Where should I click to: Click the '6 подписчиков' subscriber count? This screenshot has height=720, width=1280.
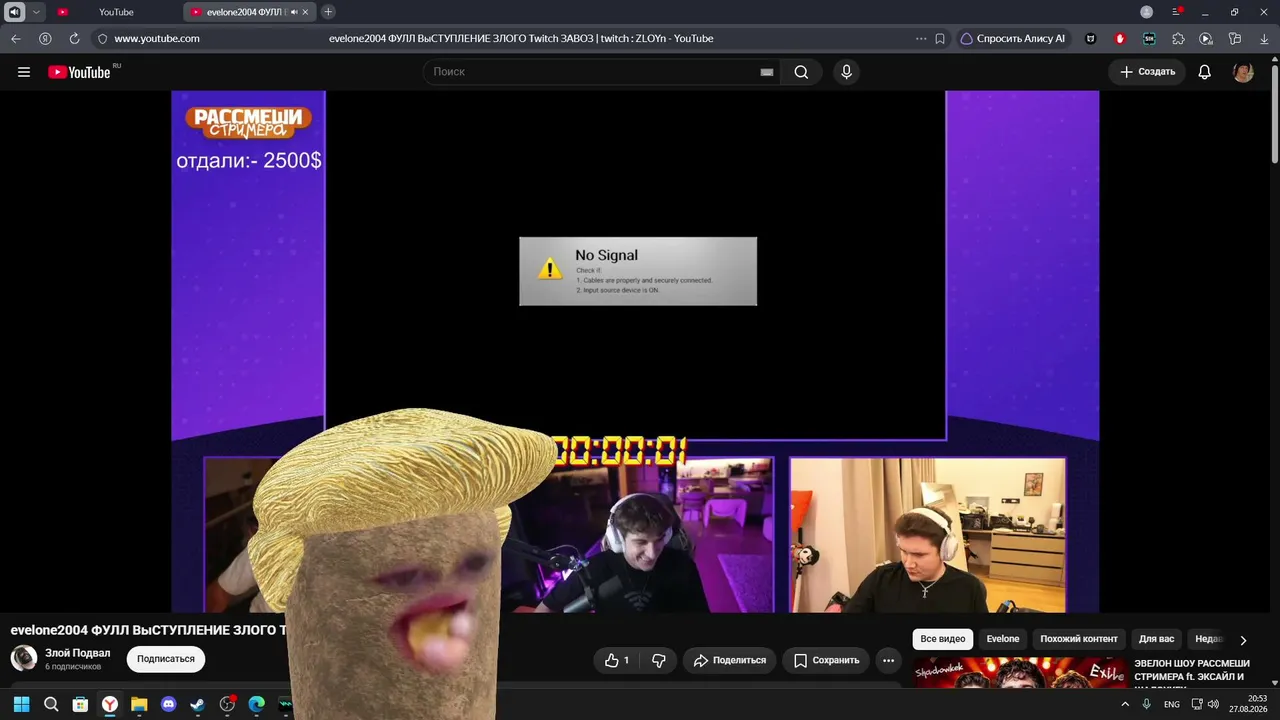(x=73, y=667)
